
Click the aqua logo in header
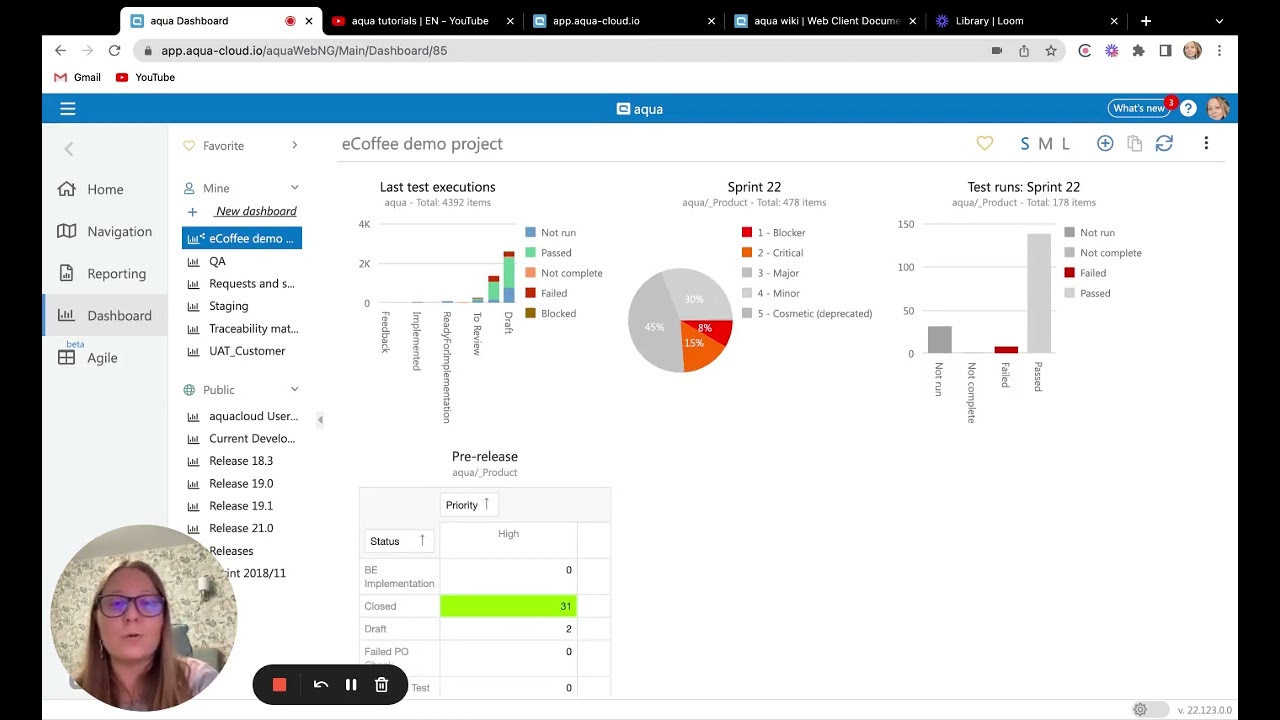point(640,109)
